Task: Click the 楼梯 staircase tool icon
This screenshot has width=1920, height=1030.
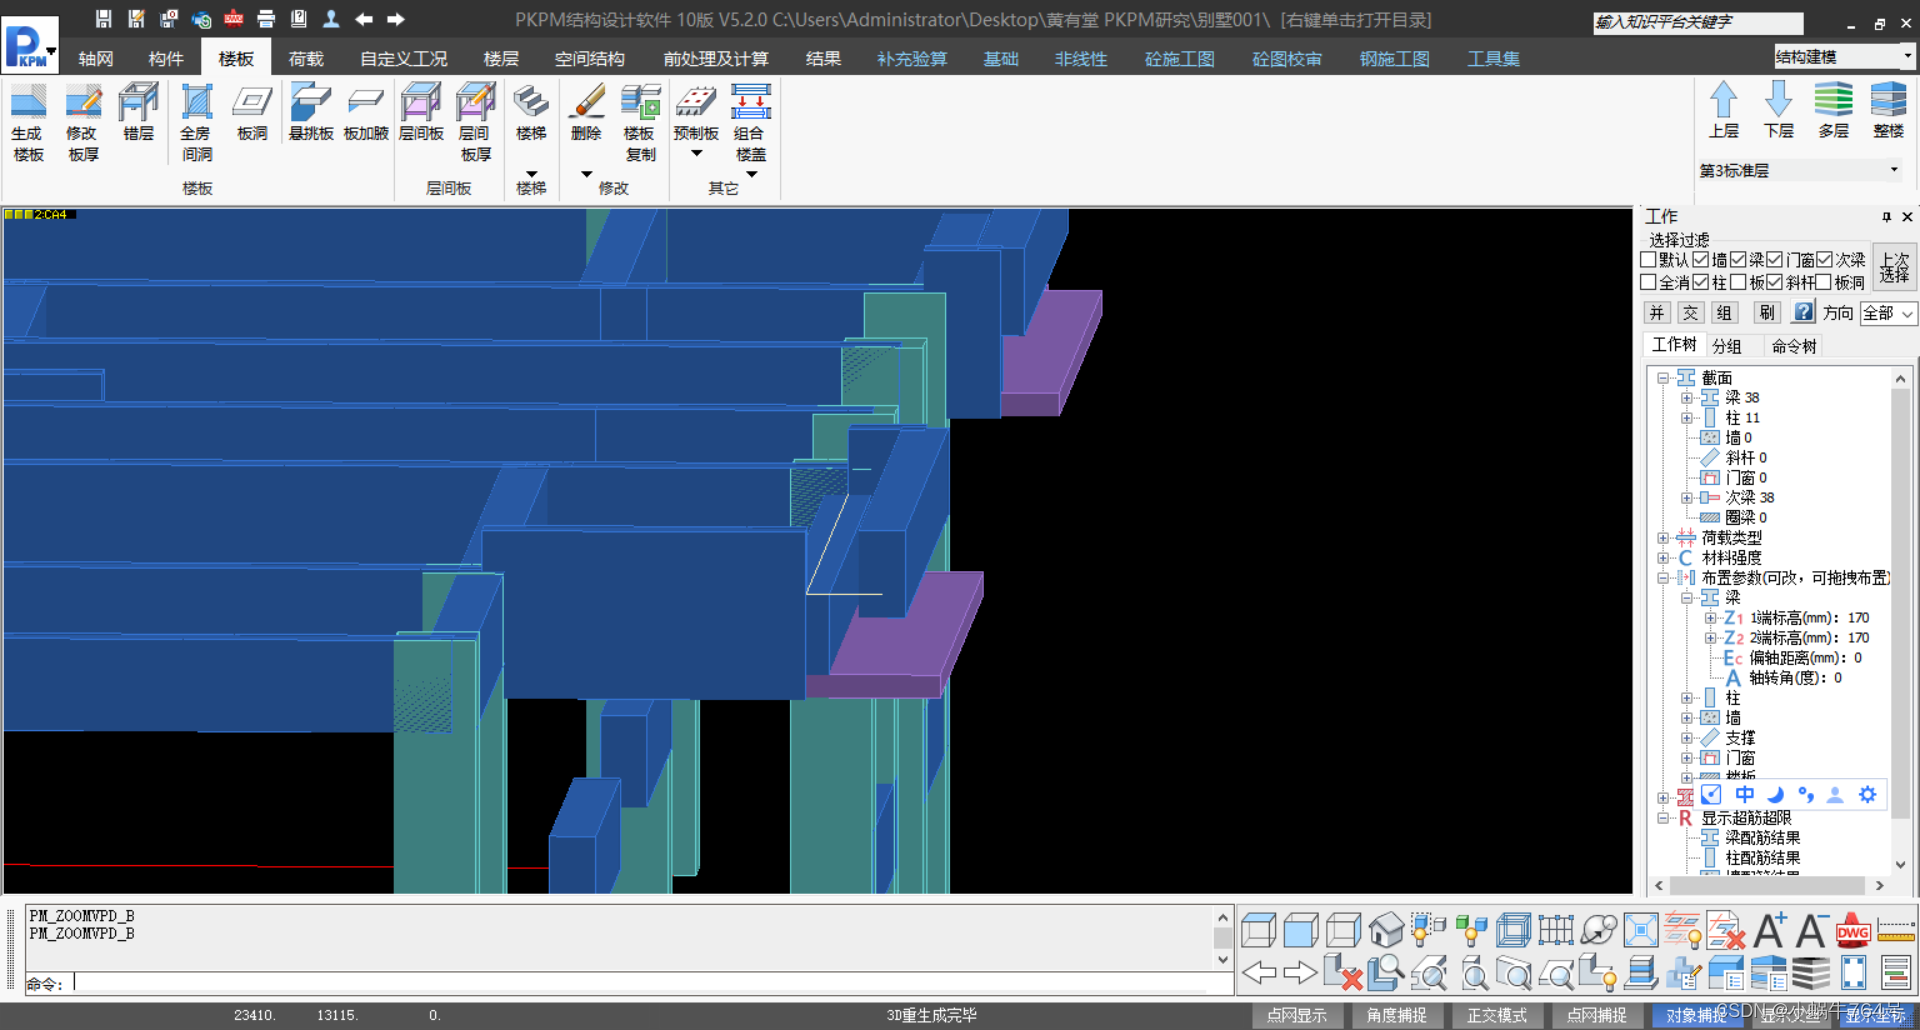Action: [x=531, y=102]
